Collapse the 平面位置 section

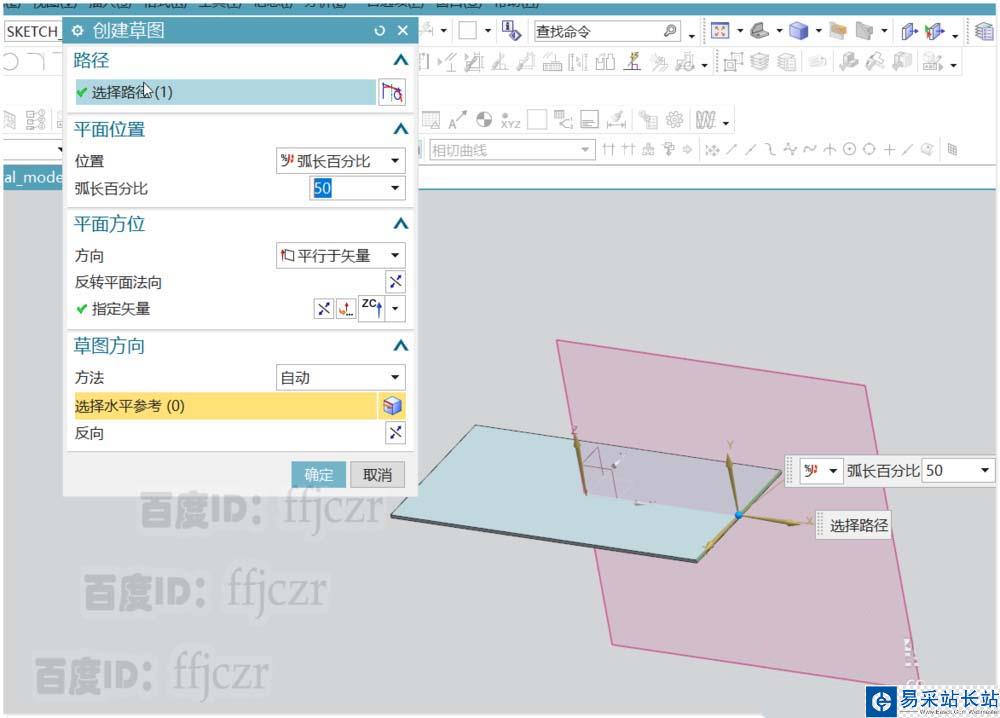point(401,129)
